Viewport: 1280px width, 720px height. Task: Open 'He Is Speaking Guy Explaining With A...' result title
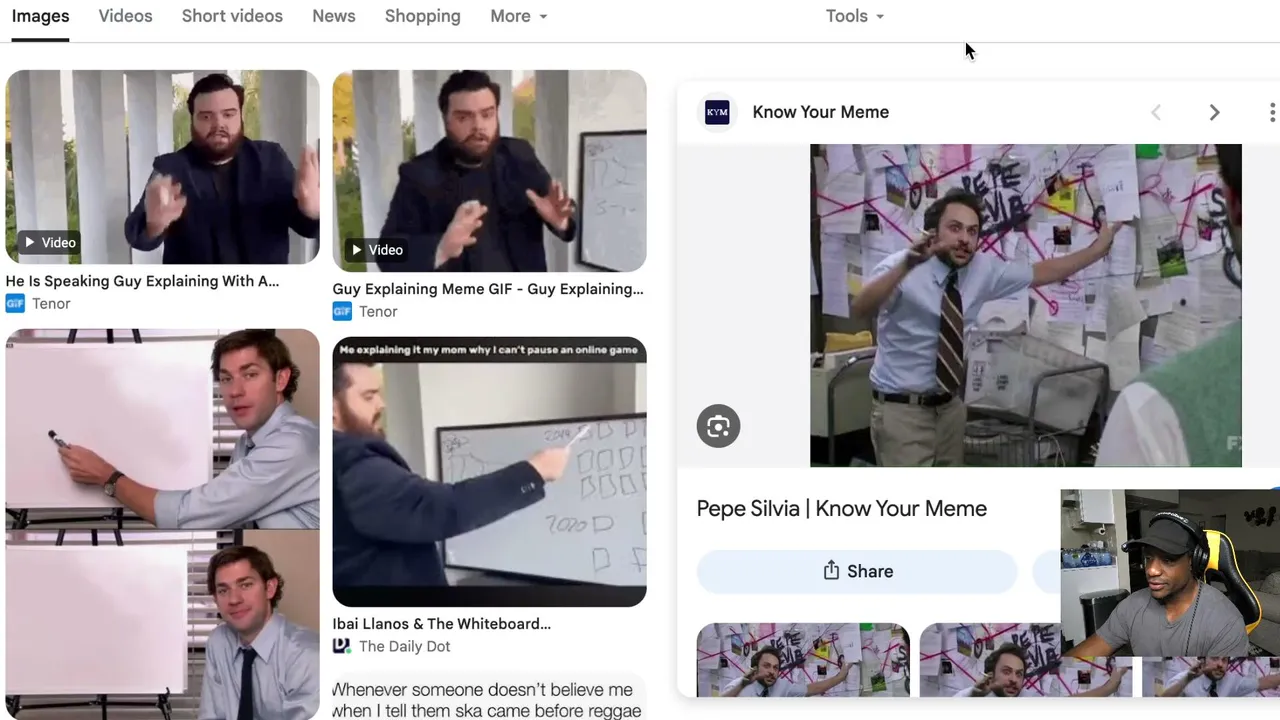point(142,281)
